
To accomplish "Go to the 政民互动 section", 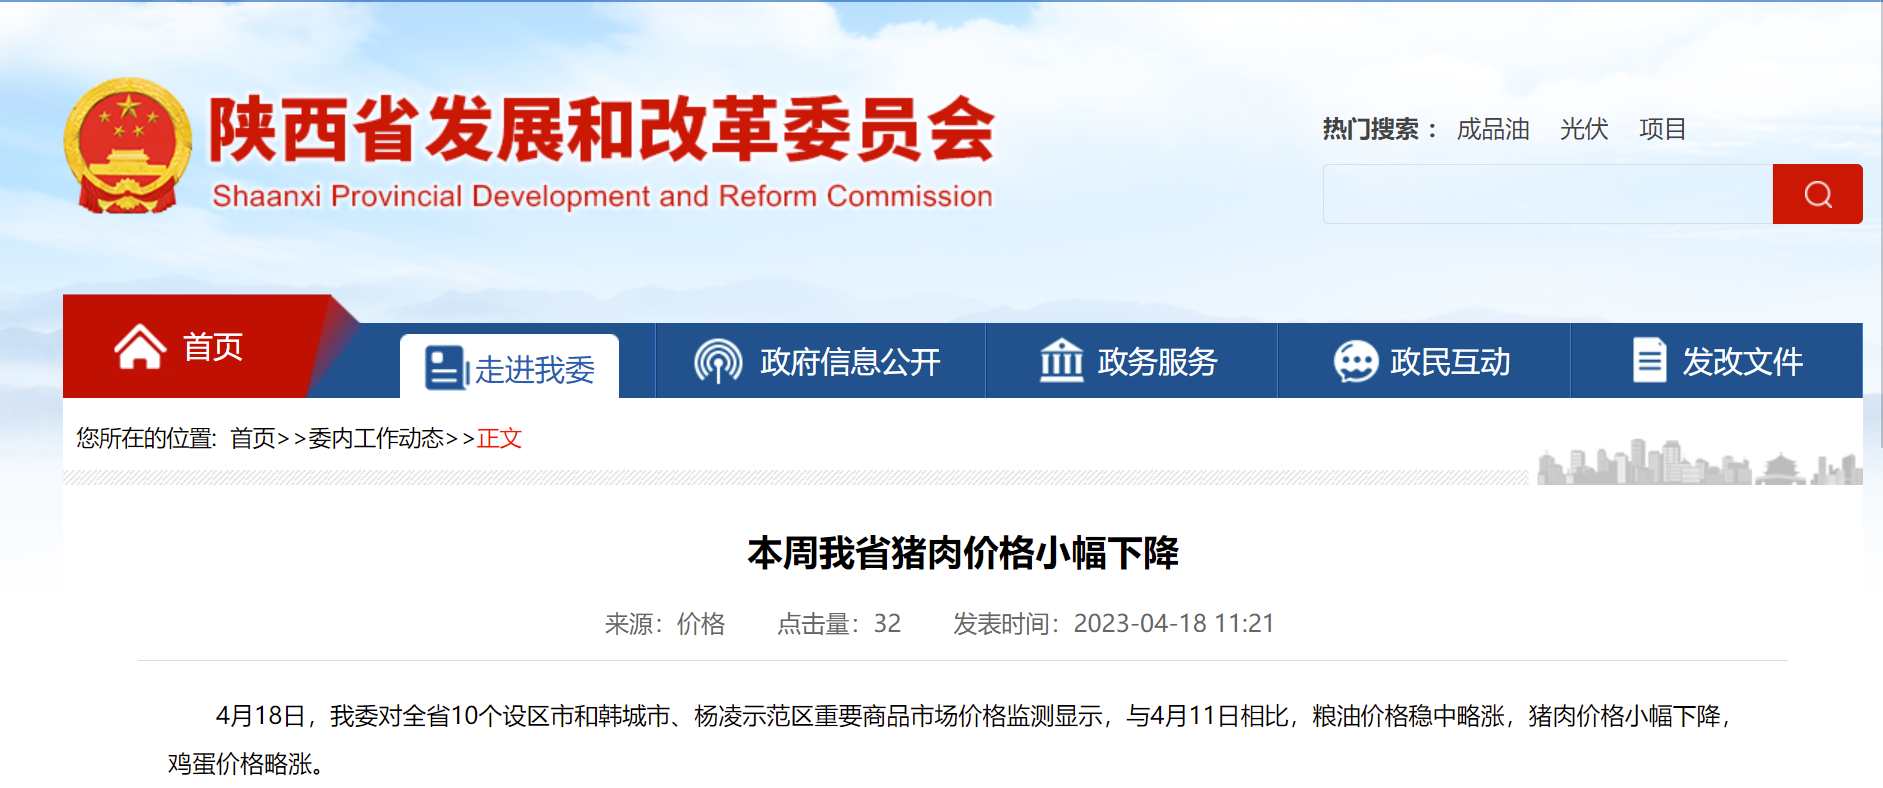I will click(1450, 361).
